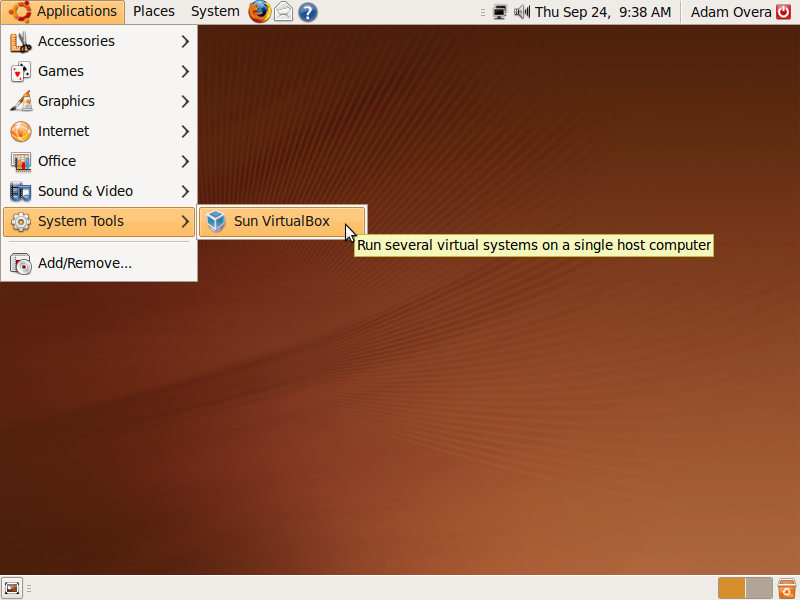Select the Add/Remove... menu entry
Image resolution: width=800 pixels, height=600 pixels.
(x=99, y=263)
